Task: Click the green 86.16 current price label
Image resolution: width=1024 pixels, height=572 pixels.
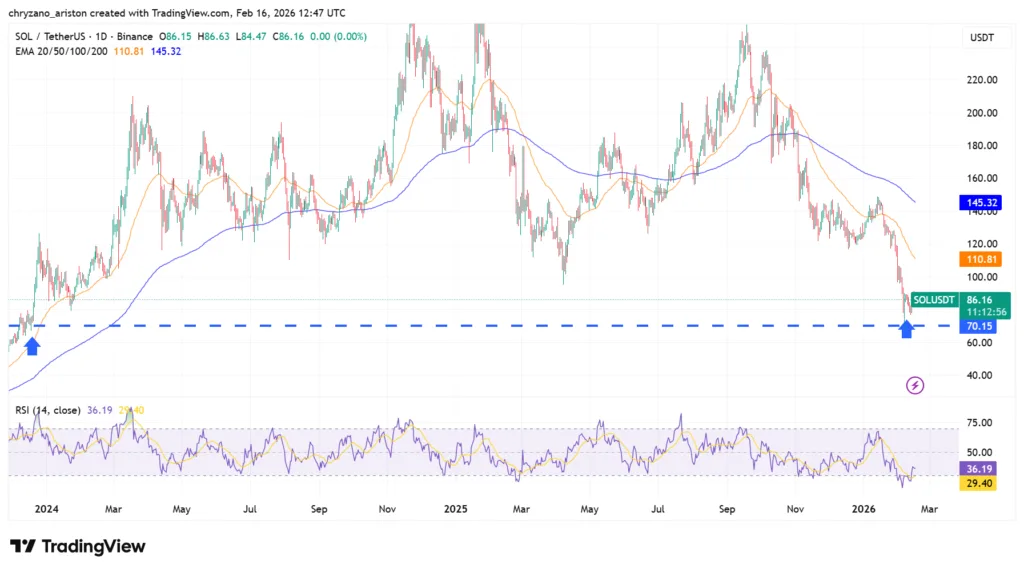Action: pos(978,299)
